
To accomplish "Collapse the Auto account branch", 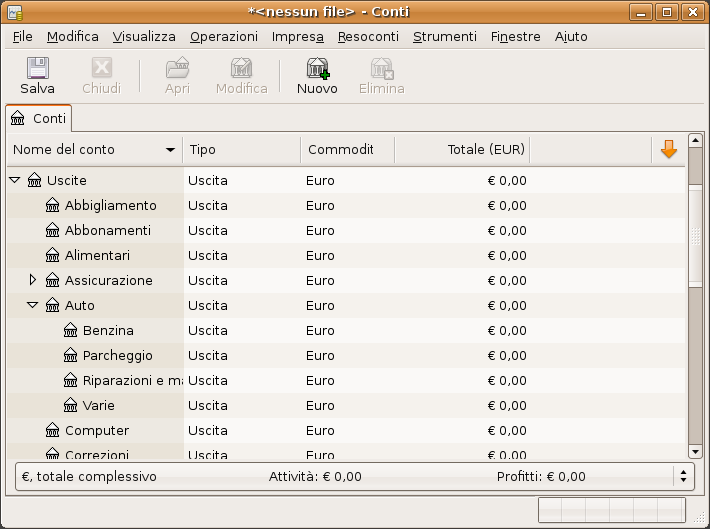I will coord(32,306).
